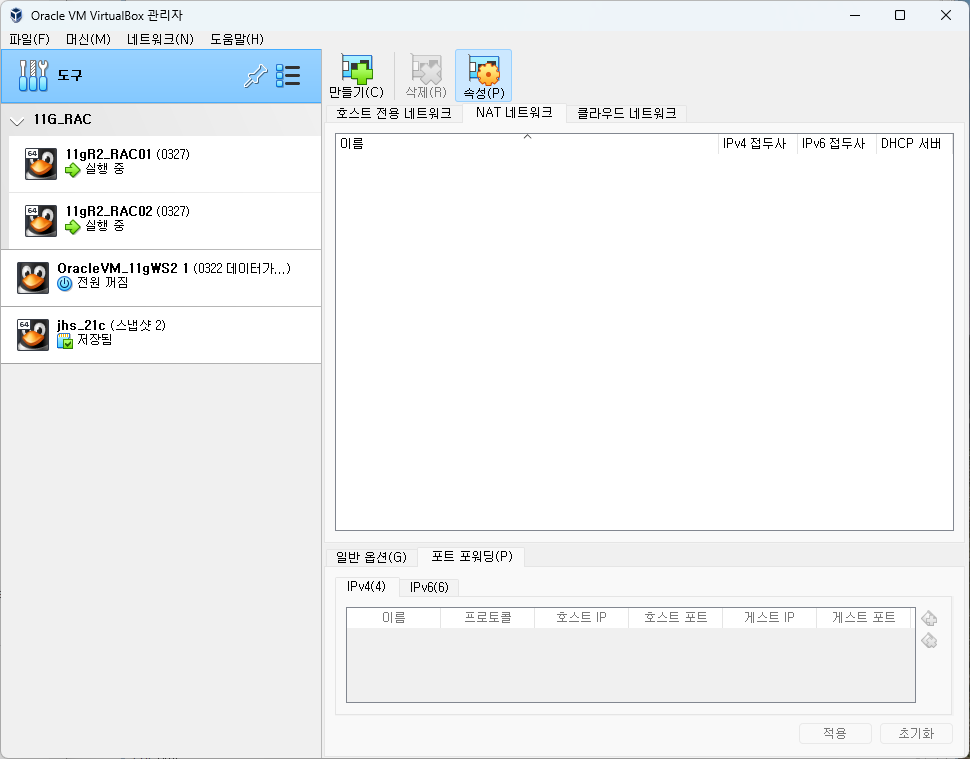Click the power off status icon for OracleVM_11g
The image size is (970, 759).
64,284
